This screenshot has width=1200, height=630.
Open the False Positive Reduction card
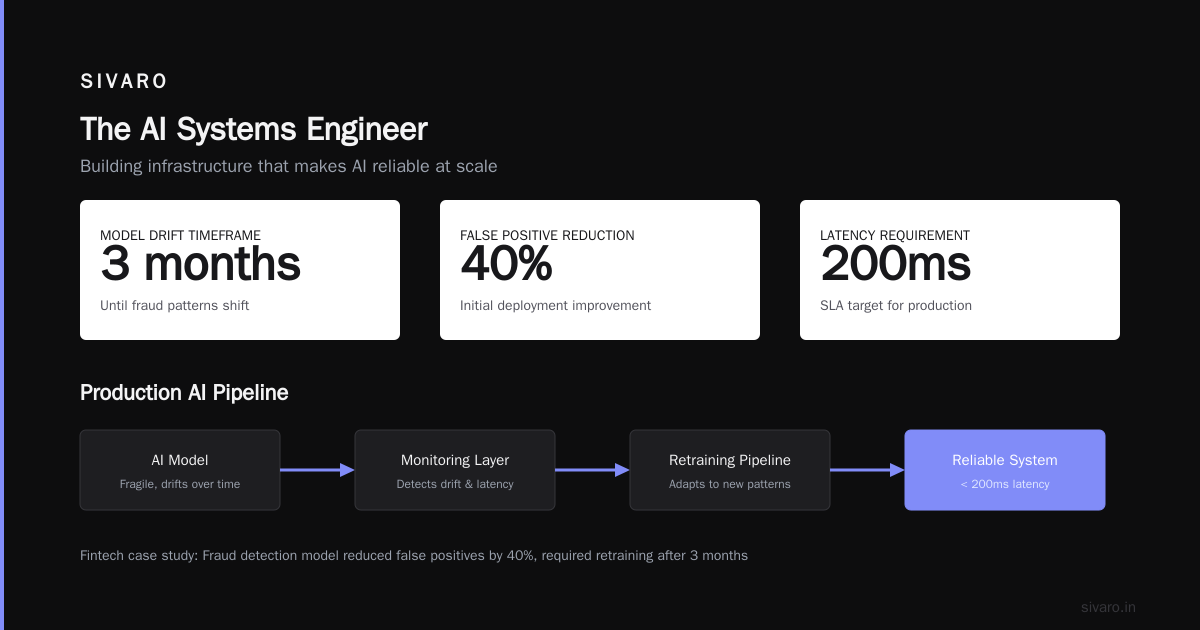(x=600, y=270)
